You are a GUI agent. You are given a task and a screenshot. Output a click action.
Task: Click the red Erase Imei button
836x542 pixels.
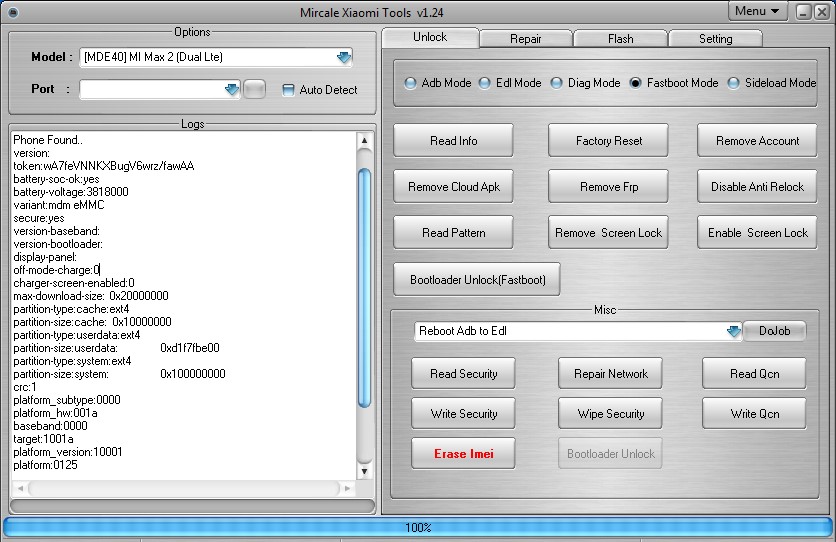463,454
